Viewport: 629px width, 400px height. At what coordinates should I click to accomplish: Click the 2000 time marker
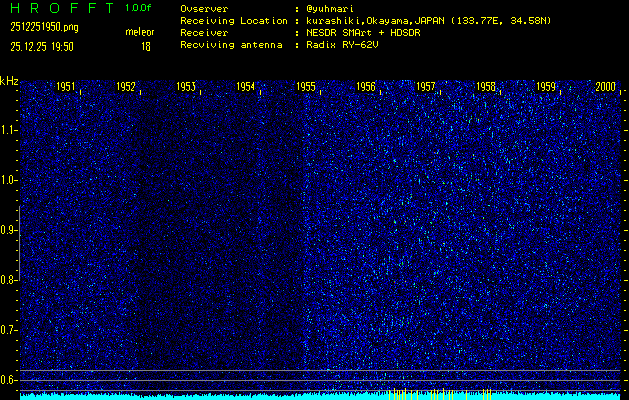(606, 87)
